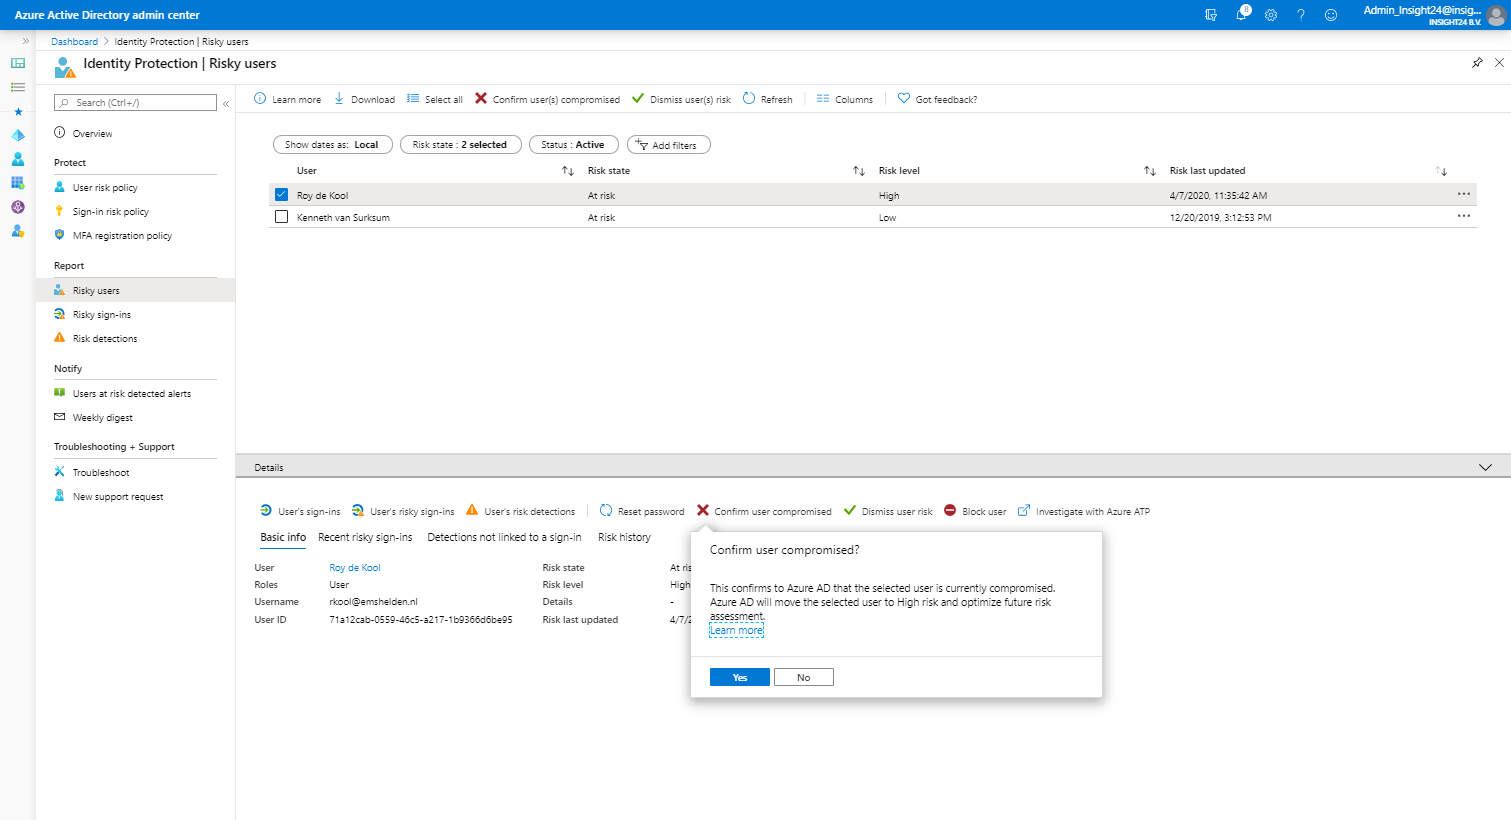Click the Add filters button
This screenshot has width=1511, height=820.
[668, 145]
